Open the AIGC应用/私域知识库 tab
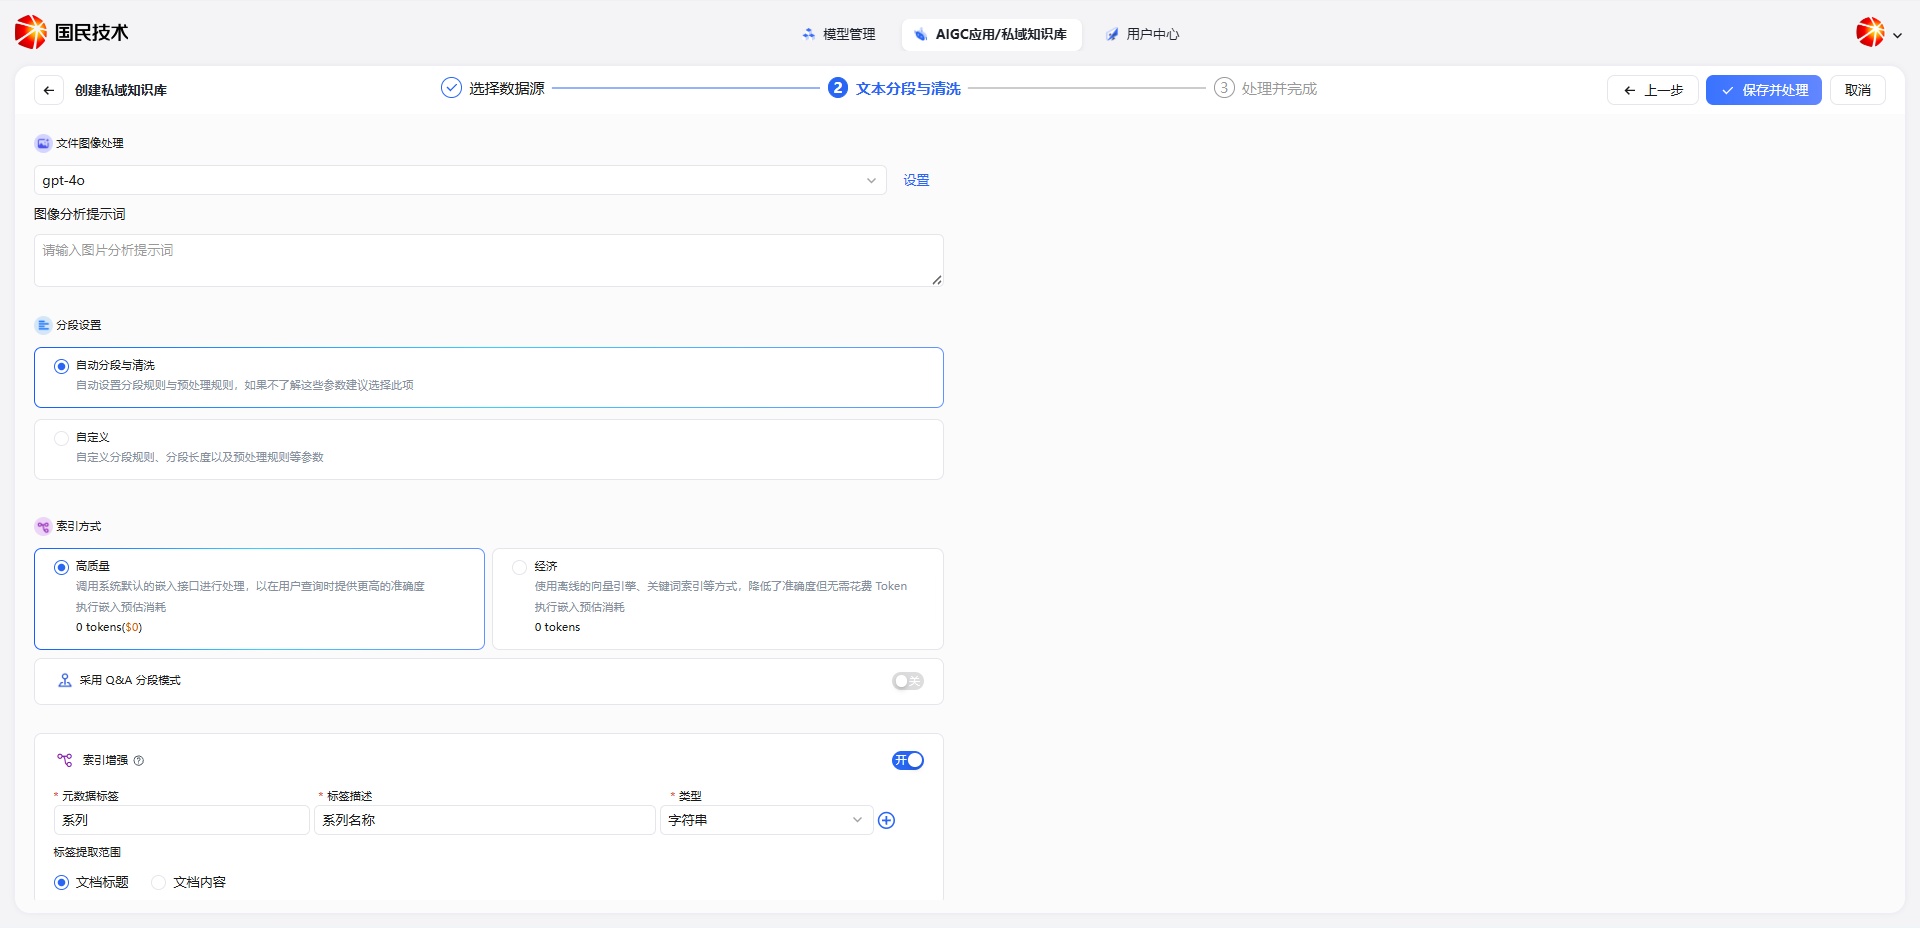 click(x=991, y=34)
